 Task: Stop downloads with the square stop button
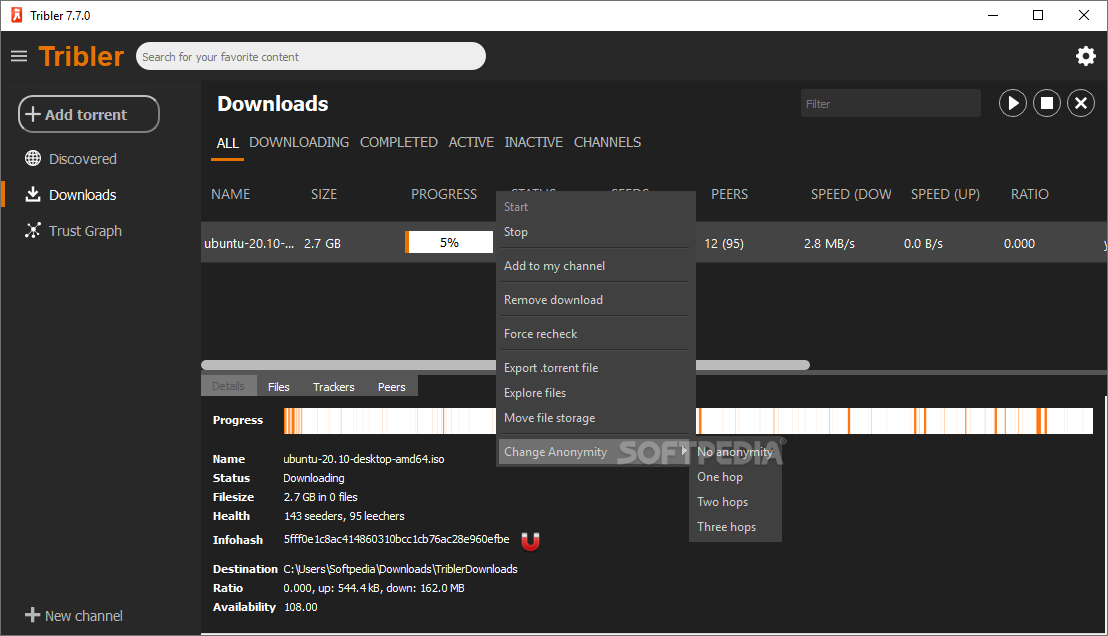click(1047, 103)
